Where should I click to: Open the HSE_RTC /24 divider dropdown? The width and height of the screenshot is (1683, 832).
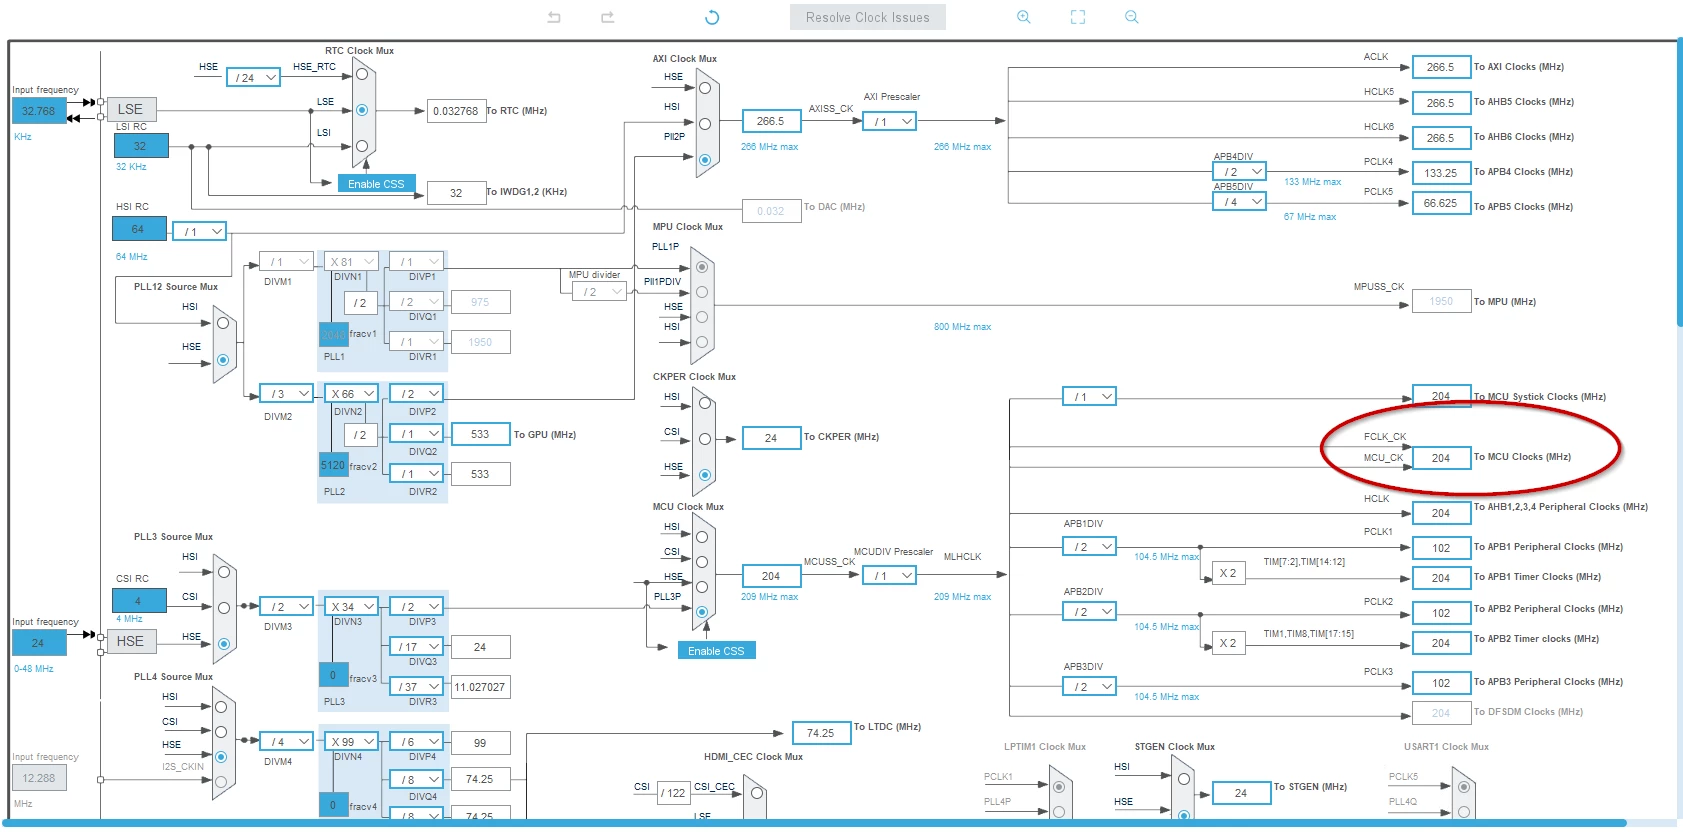tap(253, 77)
